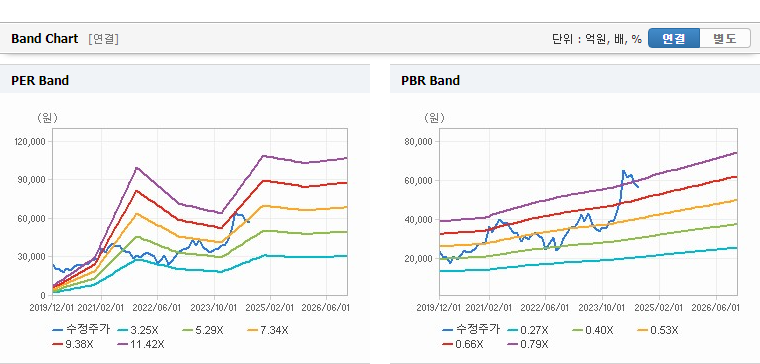Click 2026/06/01 date label on PBR chart

pyautogui.click(x=716, y=308)
